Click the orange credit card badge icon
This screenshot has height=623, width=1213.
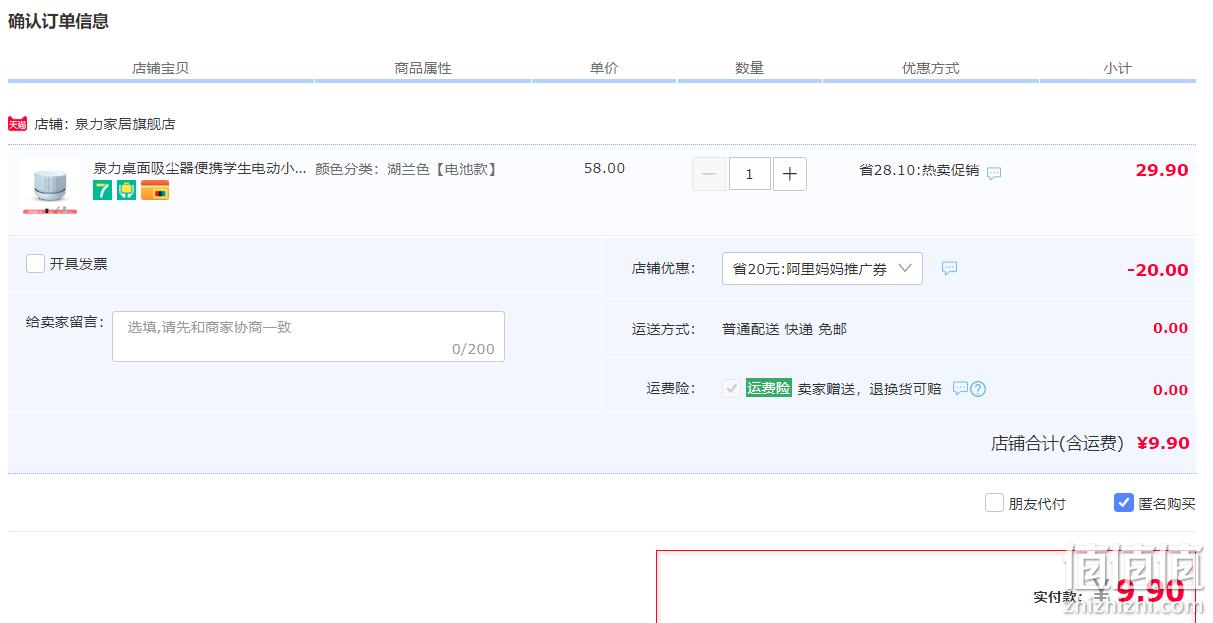[155, 190]
